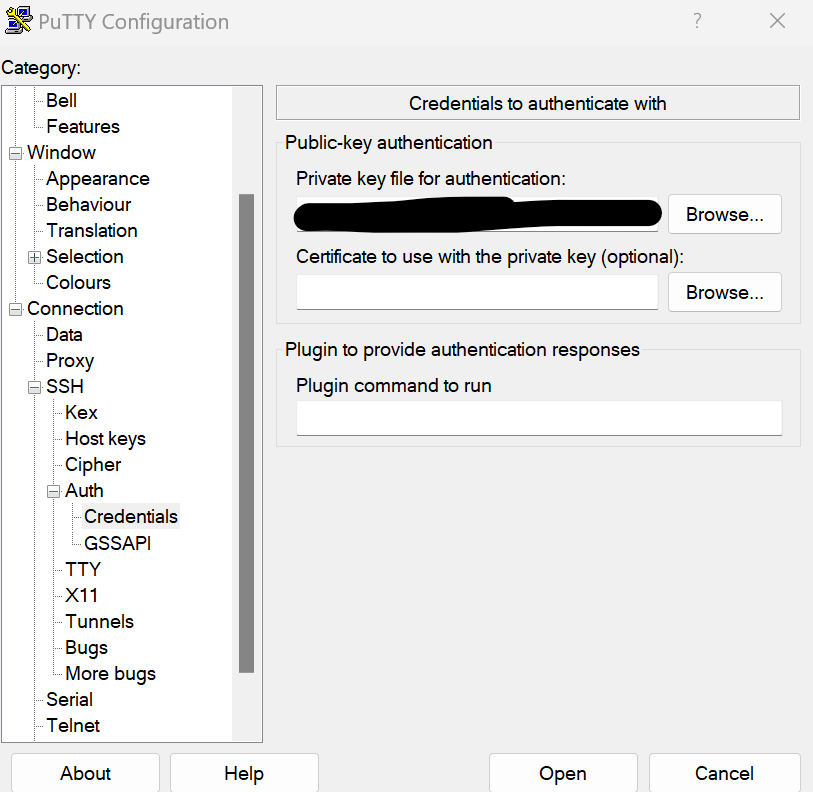Image resolution: width=813 pixels, height=792 pixels.
Task: Click the certificate file input field
Action: [x=477, y=292]
